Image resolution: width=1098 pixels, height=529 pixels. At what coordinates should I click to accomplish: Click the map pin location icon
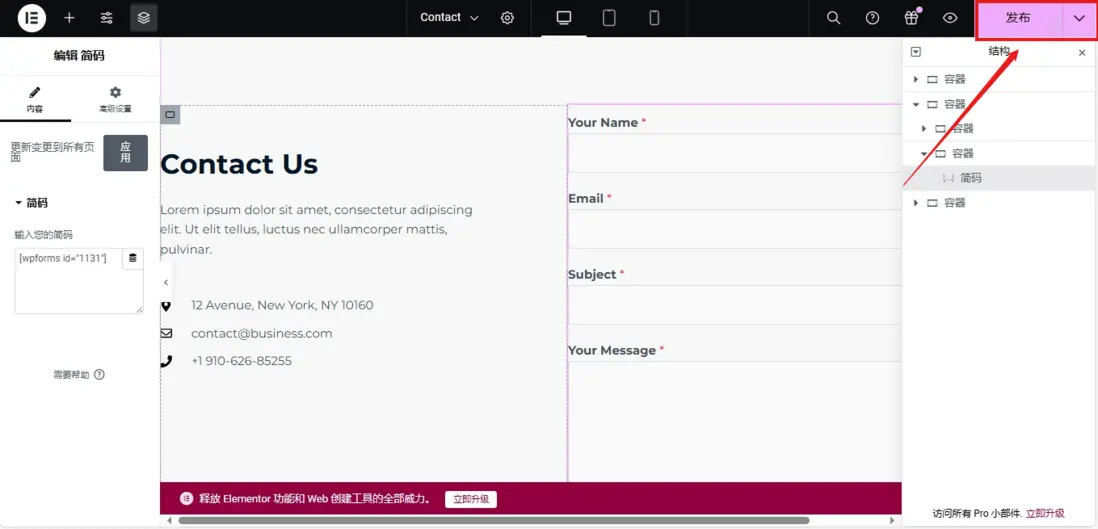point(166,306)
